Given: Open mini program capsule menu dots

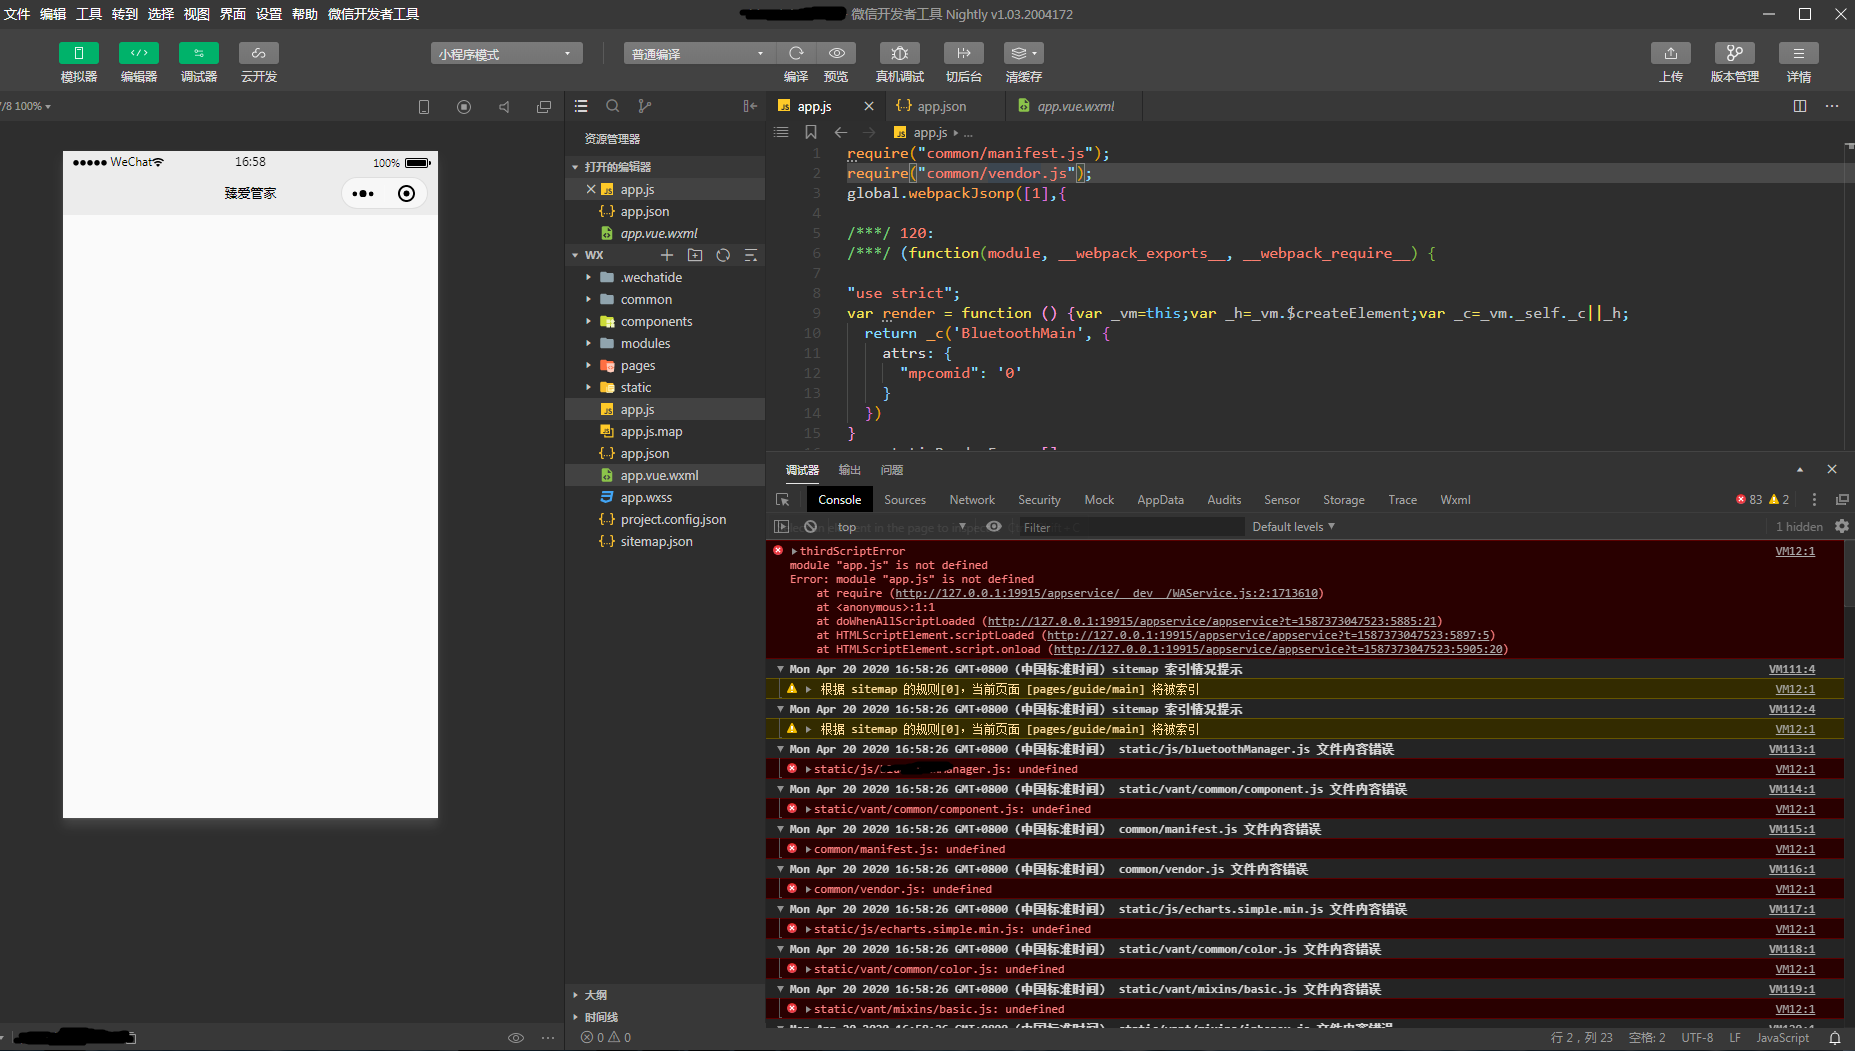Looking at the screenshot, I should pos(363,194).
